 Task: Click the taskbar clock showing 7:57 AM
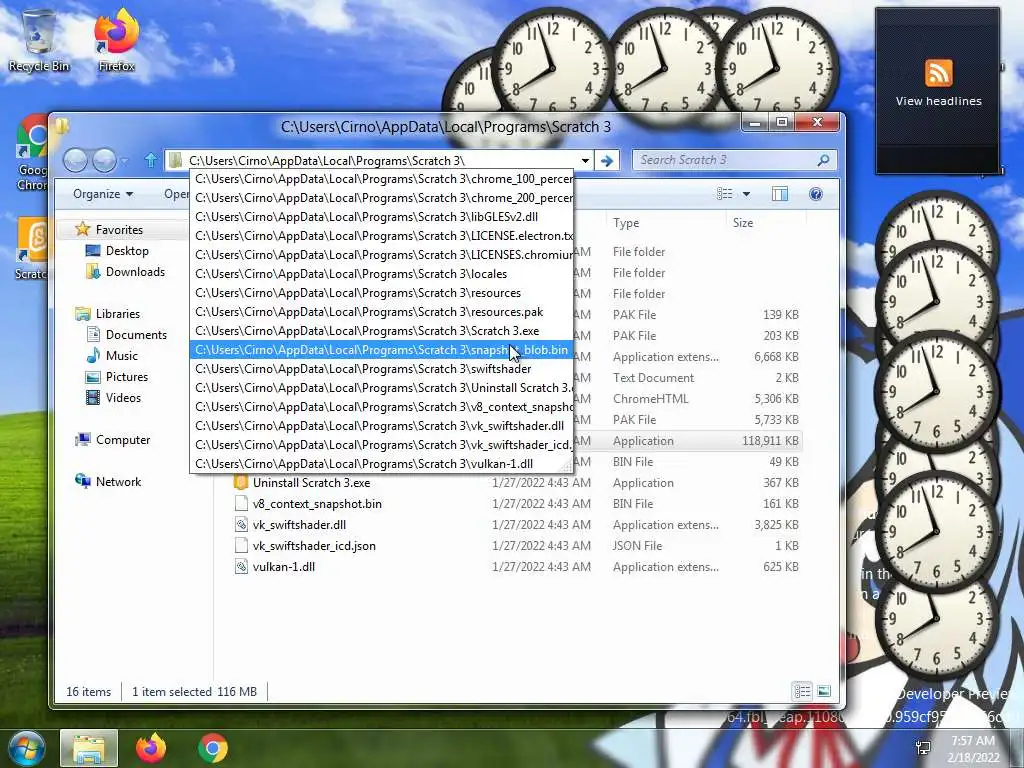point(973,748)
